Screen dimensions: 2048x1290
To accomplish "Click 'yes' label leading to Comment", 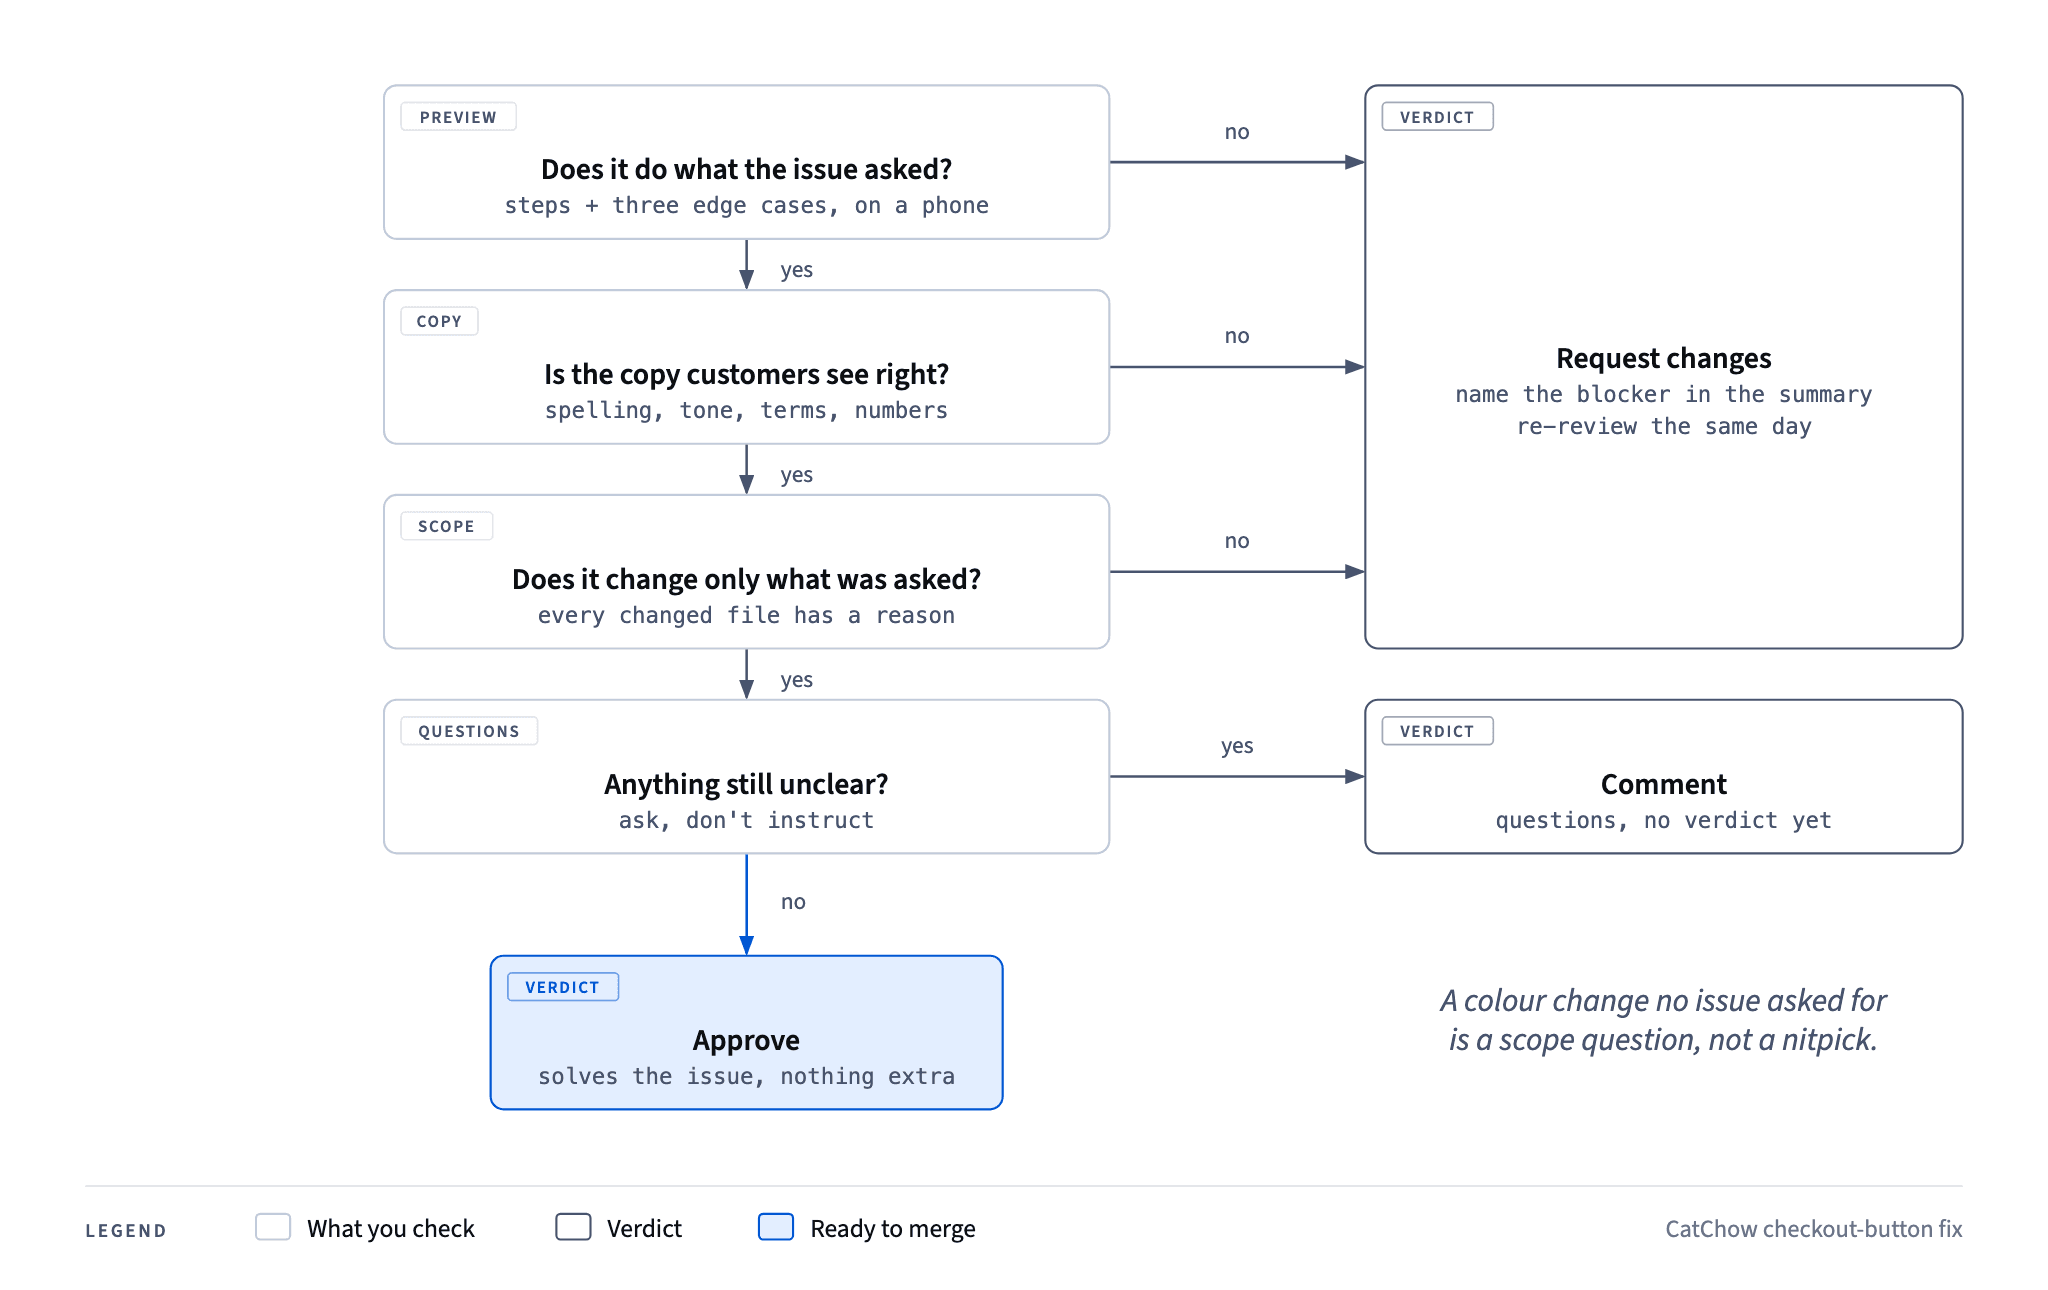I will (1237, 747).
